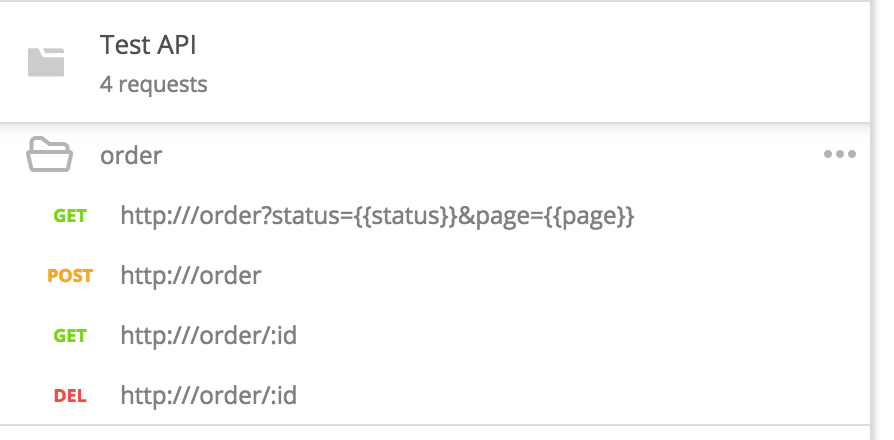This screenshot has width=894, height=440.
Task: Open the DEL http:///order/:id request
Action: tap(208, 396)
